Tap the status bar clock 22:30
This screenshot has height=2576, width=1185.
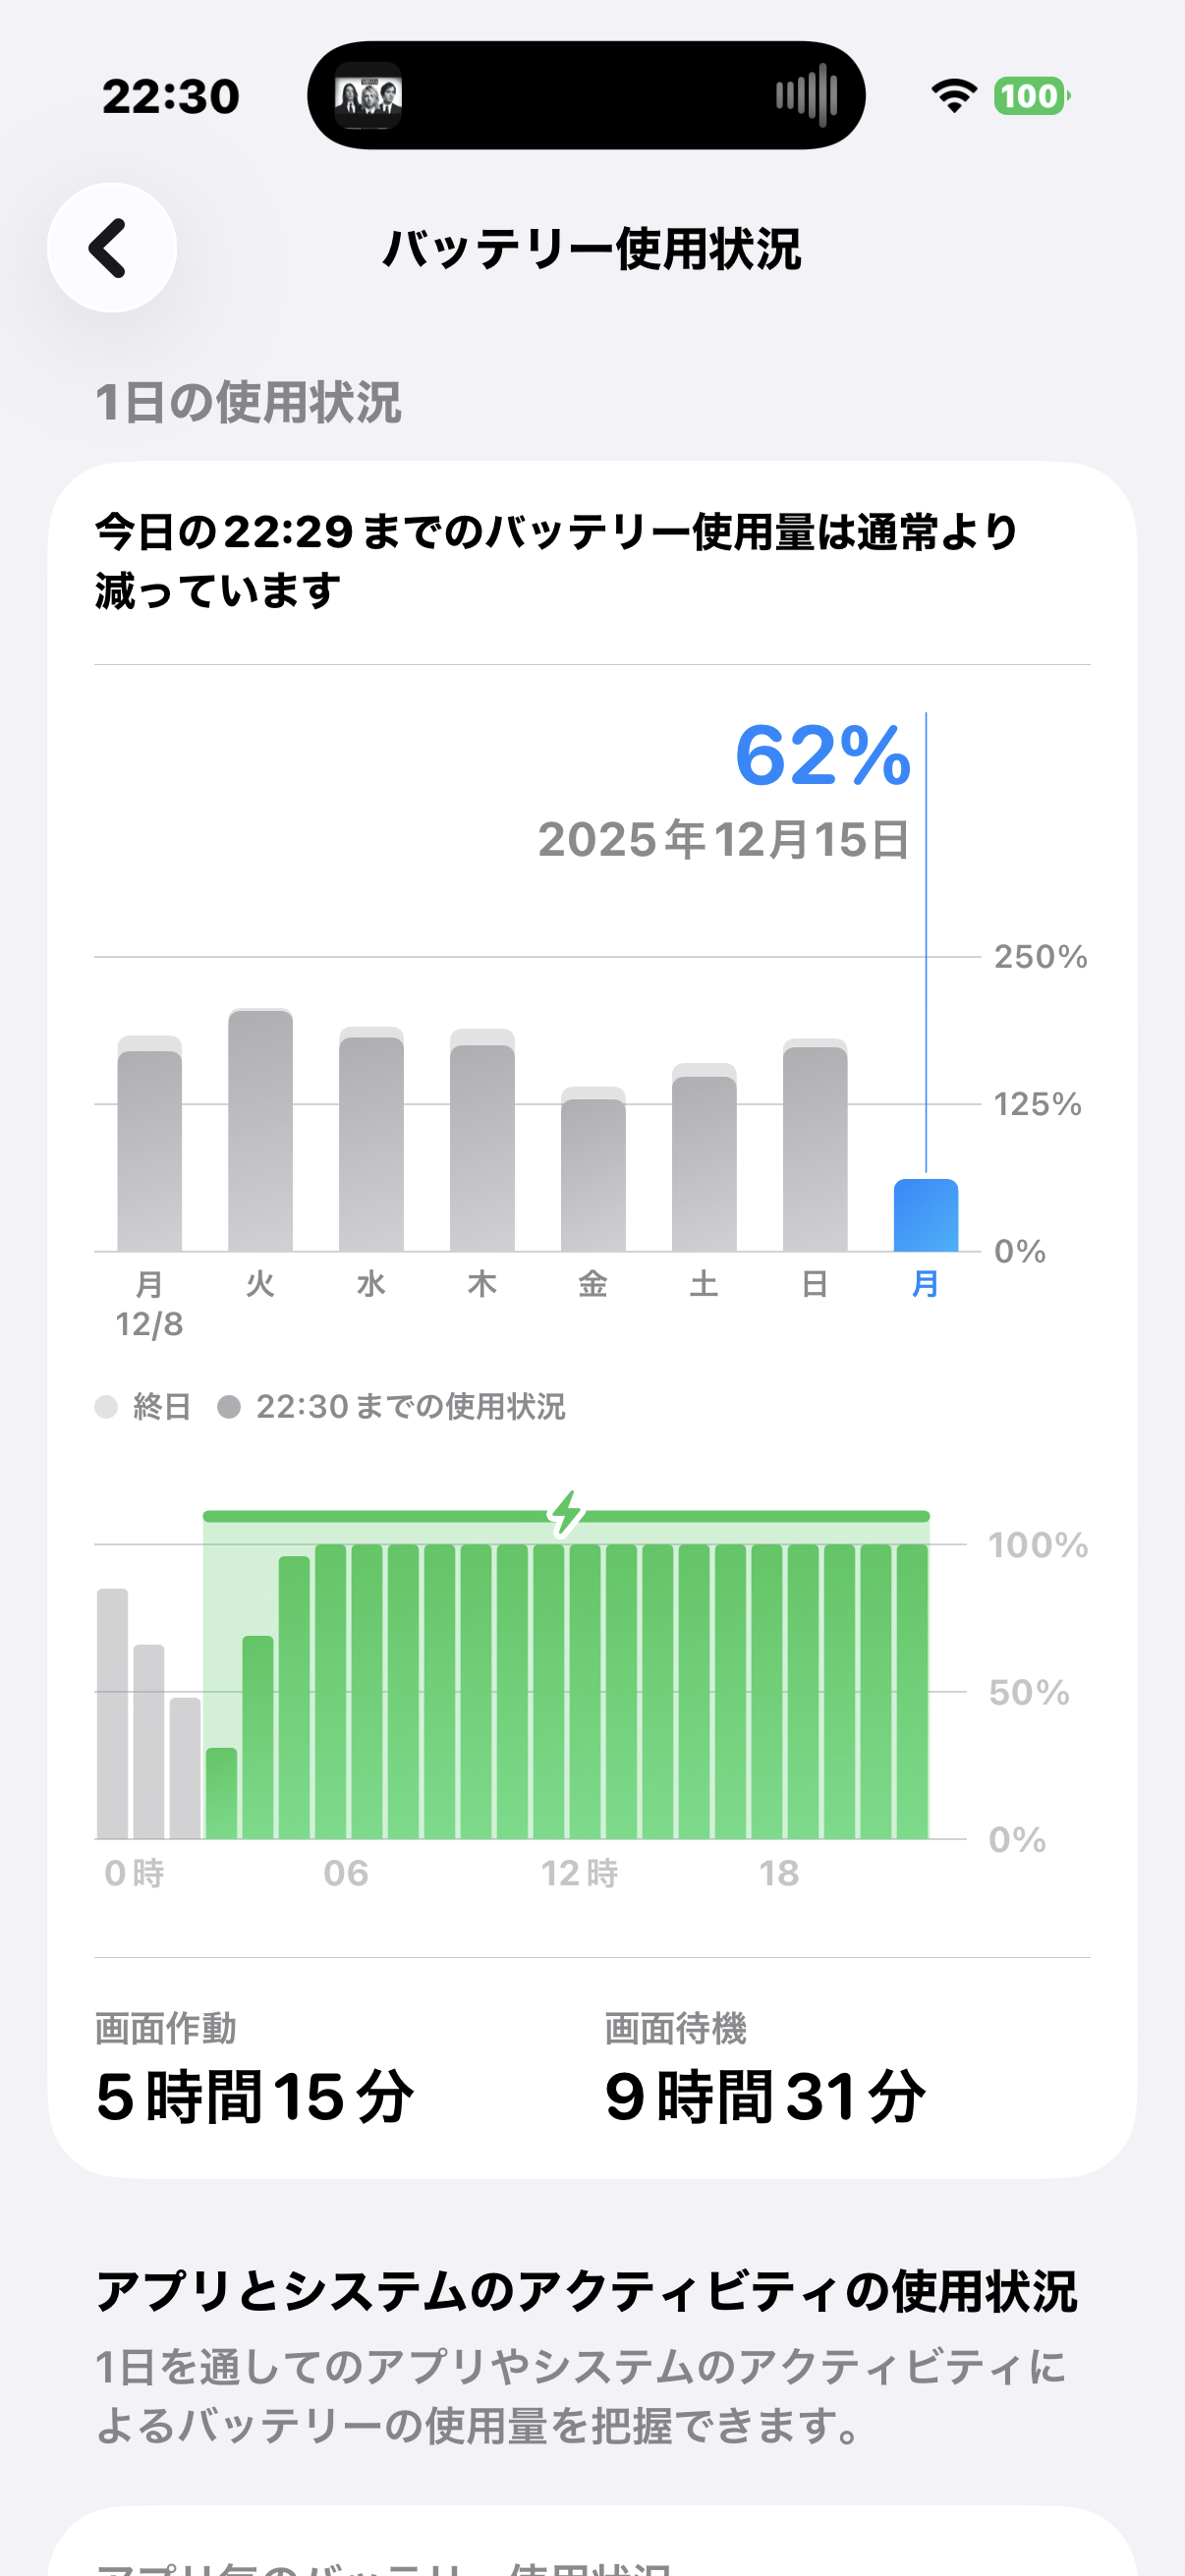coord(171,97)
